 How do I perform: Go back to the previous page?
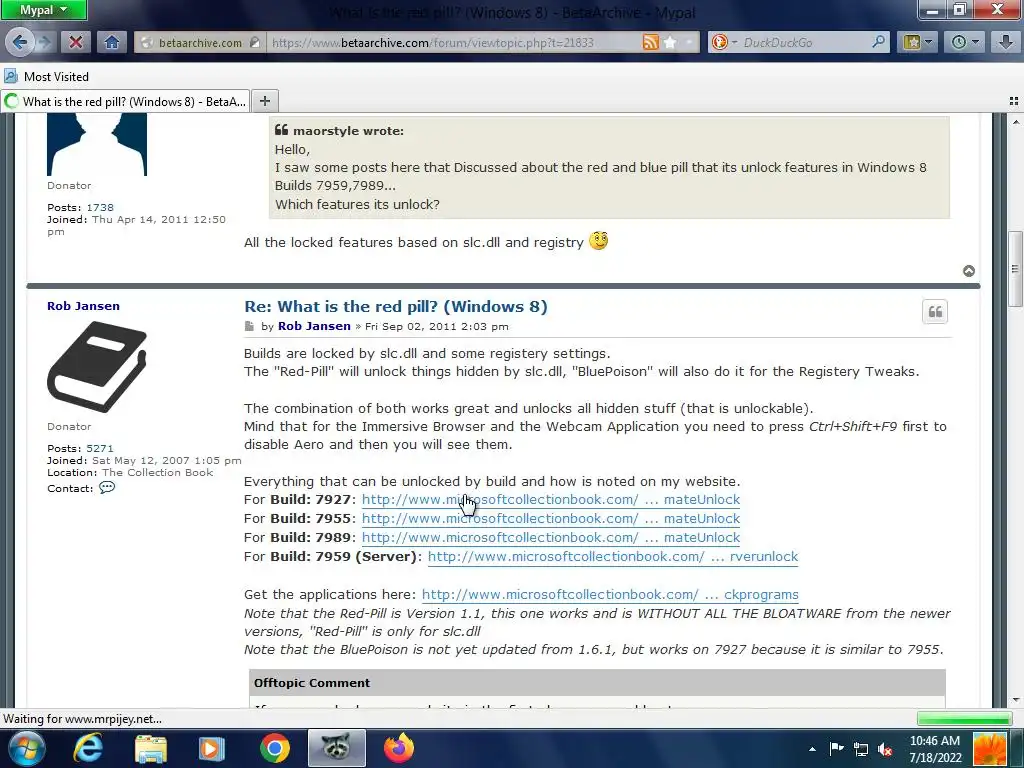(18, 42)
